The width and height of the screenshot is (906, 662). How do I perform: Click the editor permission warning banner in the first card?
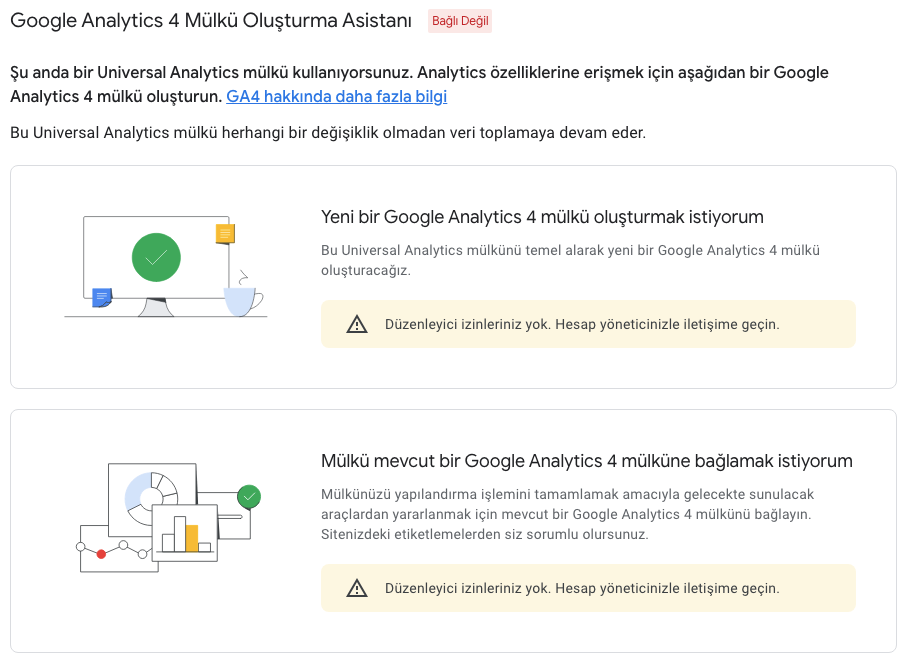tap(588, 324)
